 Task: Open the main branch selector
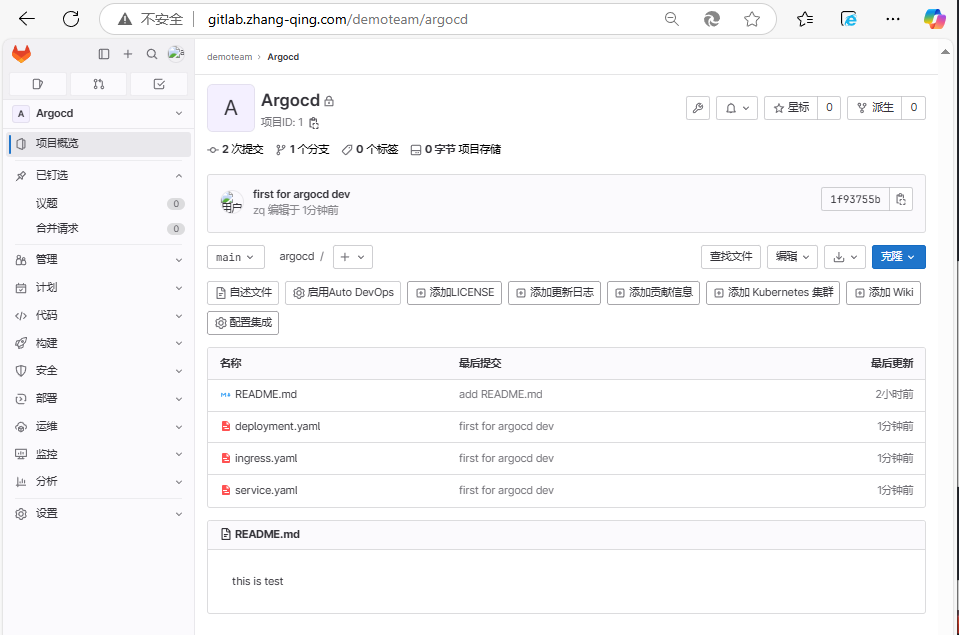pos(235,257)
